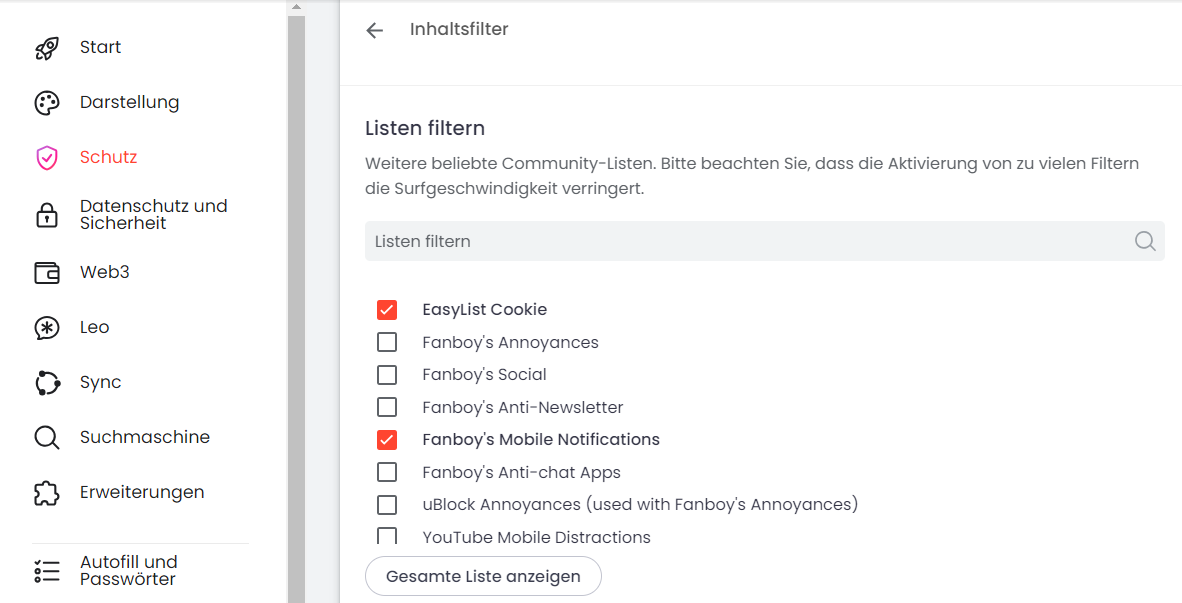Click the puzzle piece icon for Erweiterungen
1182x603 pixels.
[47, 493]
